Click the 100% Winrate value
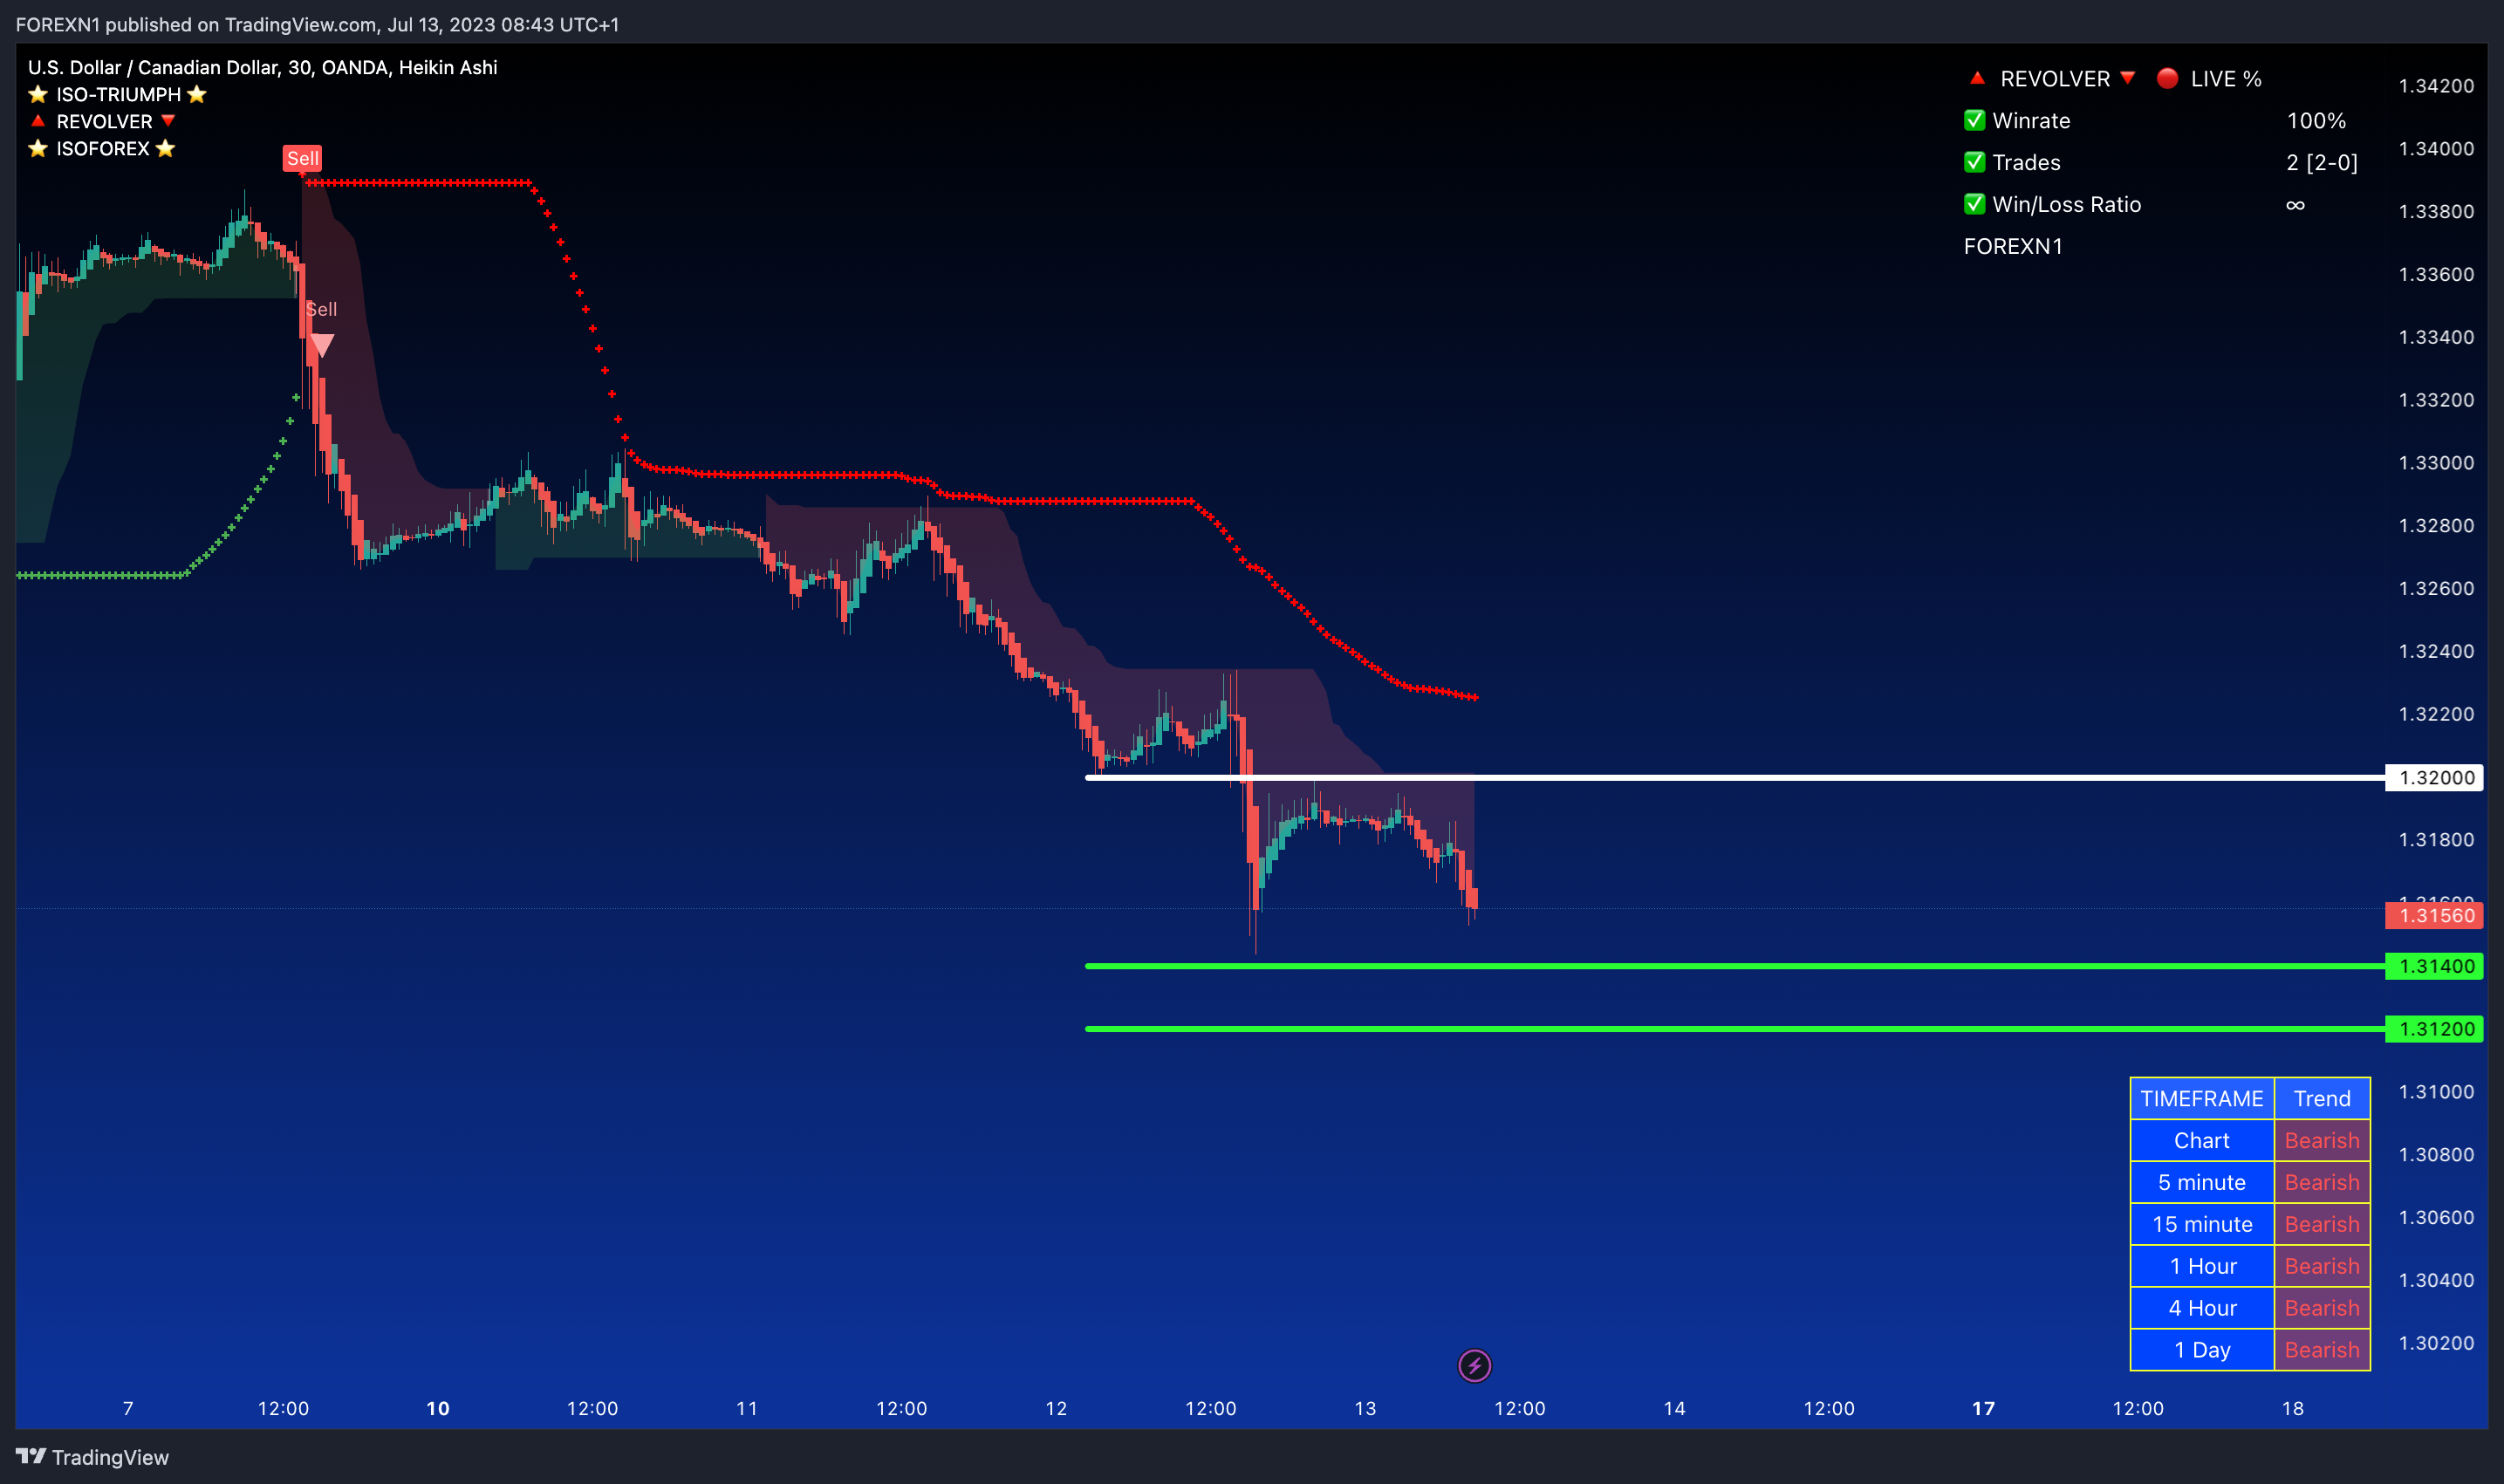This screenshot has height=1484, width=2504. [2316, 120]
